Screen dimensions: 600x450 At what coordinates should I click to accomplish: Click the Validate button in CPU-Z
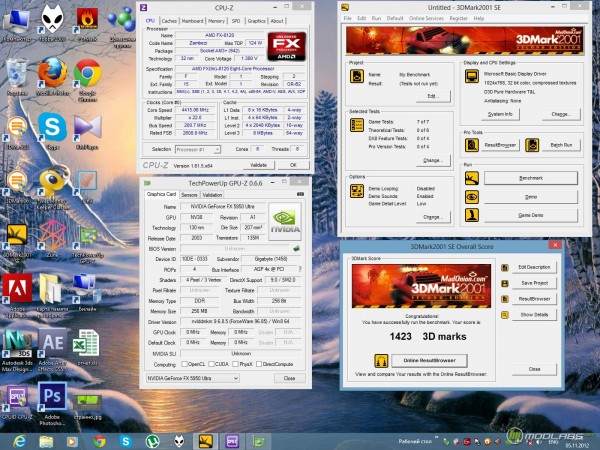point(258,165)
